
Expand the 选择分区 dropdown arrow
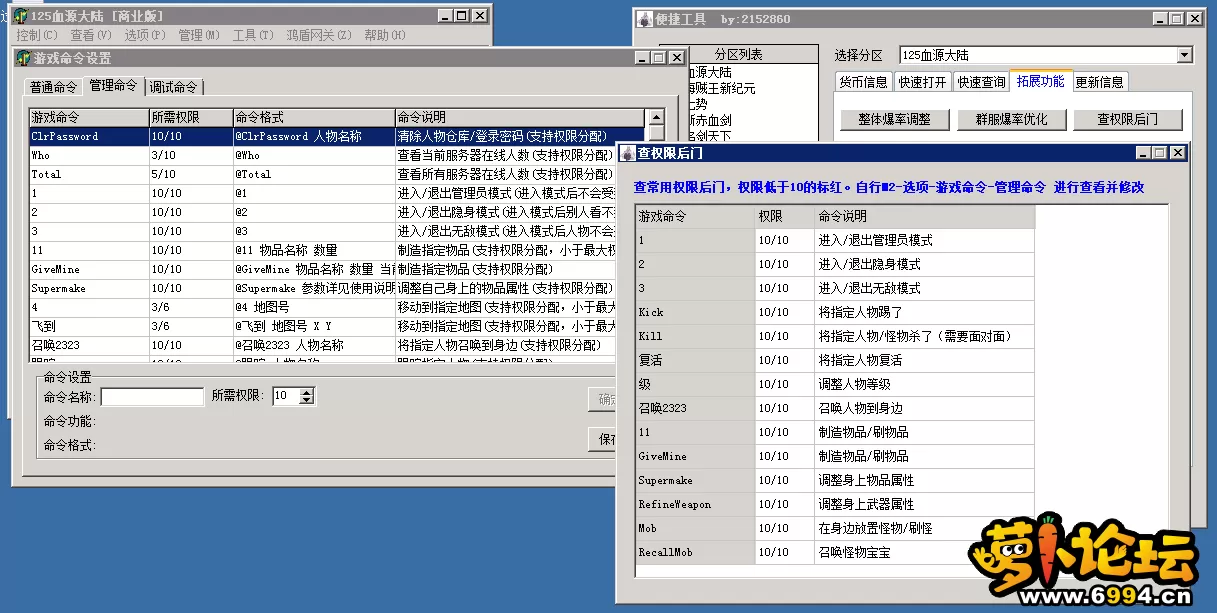coord(1184,55)
